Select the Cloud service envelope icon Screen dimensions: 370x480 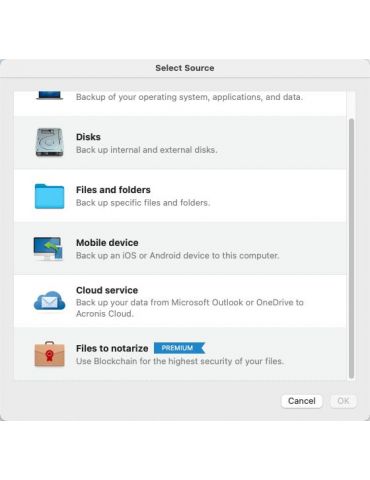pyautogui.click(x=49, y=301)
